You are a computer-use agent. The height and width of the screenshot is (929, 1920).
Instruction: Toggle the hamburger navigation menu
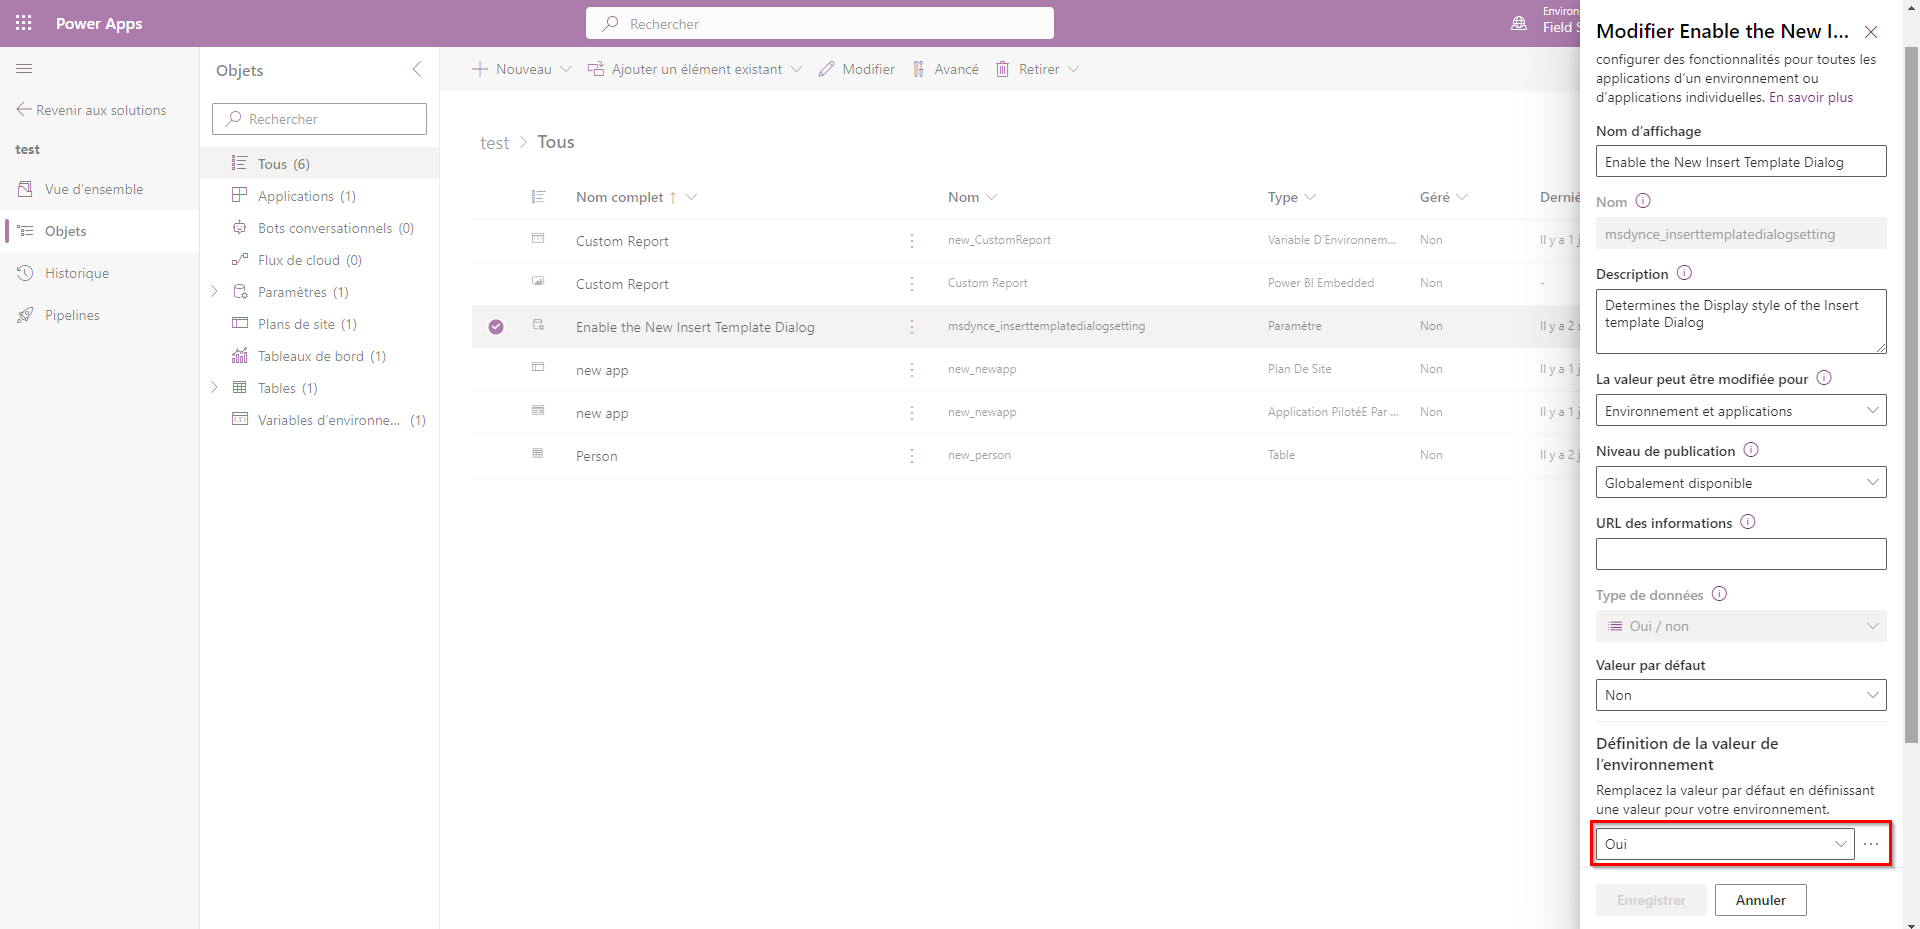coord(24,69)
